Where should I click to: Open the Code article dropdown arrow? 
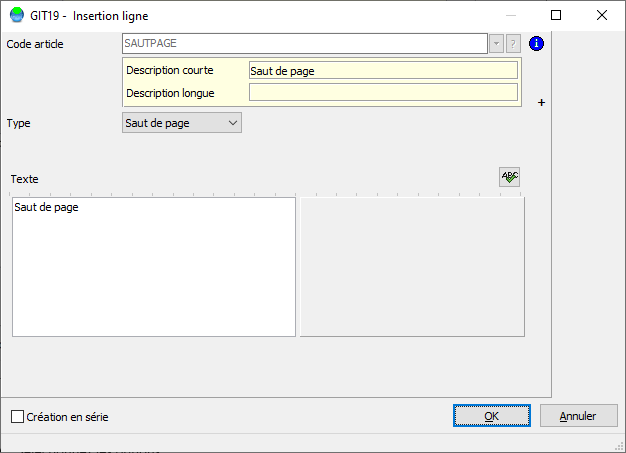pos(496,44)
